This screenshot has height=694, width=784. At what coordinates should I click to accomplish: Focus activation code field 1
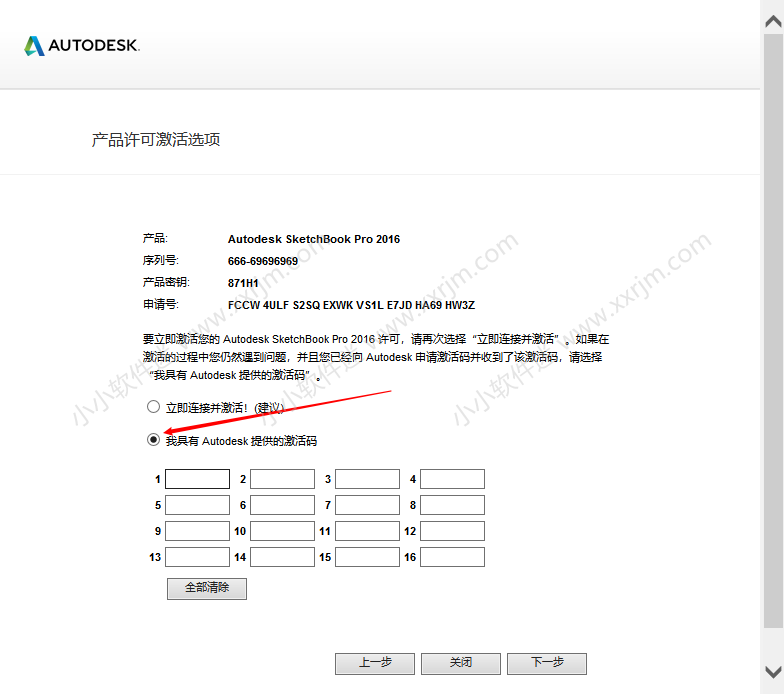(x=198, y=479)
